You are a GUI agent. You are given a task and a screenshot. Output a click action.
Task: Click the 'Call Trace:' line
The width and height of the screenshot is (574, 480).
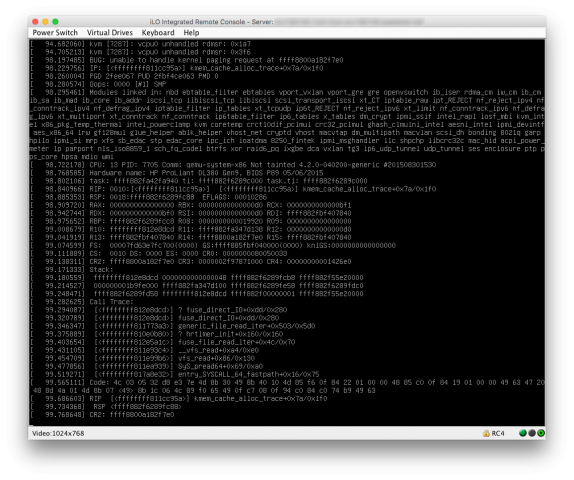(x=82, y=302)
